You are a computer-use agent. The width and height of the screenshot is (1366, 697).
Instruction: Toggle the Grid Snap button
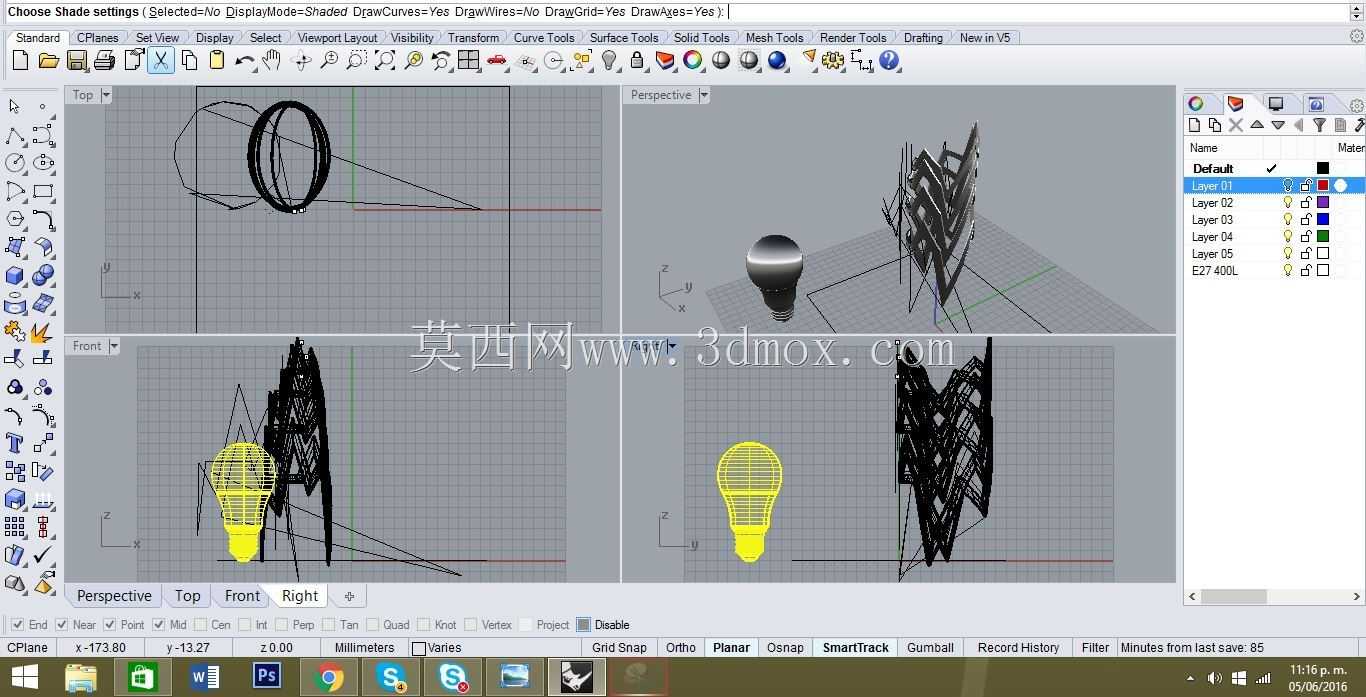[x=619, y=648]
